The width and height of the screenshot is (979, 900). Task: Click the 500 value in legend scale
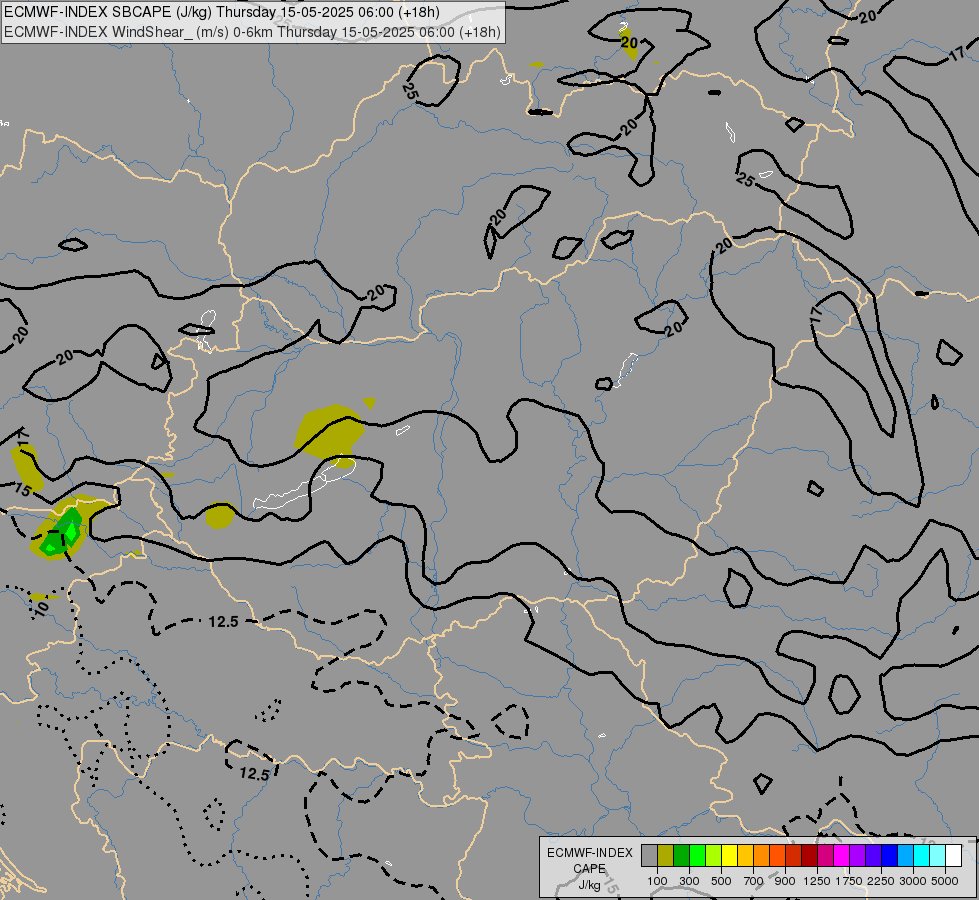point(721,881)
